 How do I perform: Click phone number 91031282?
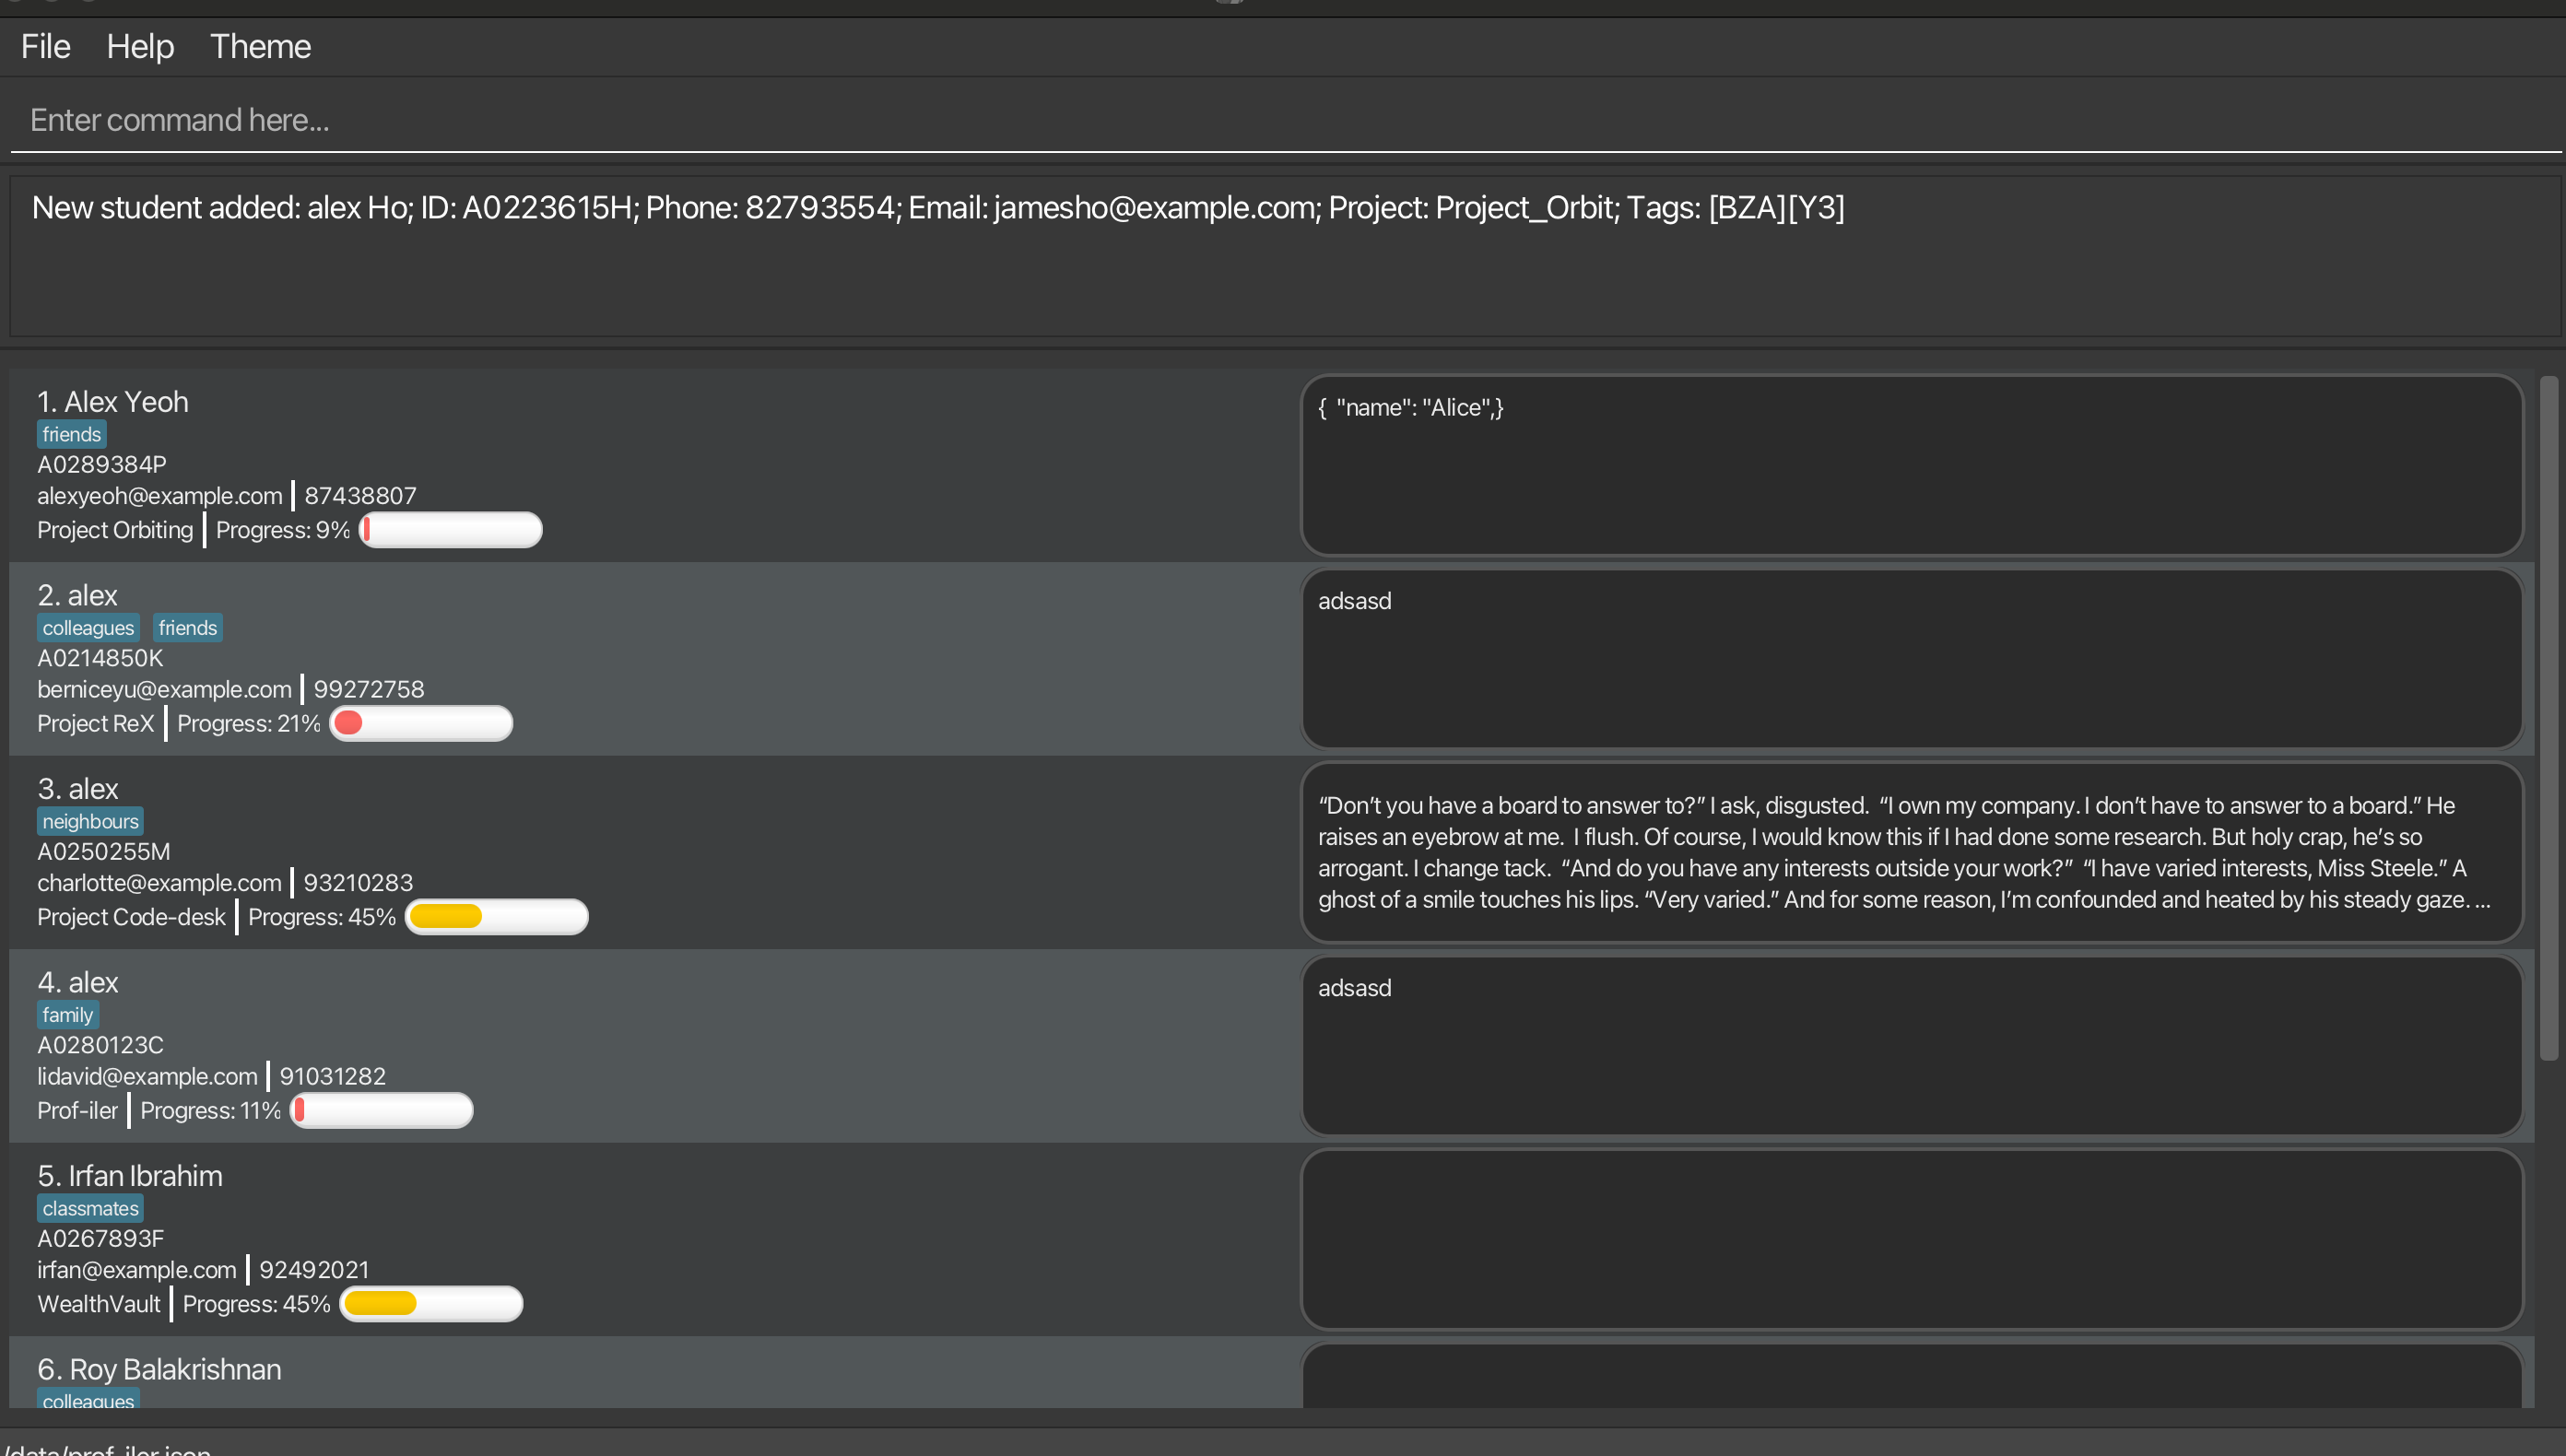pos(332,1076)
